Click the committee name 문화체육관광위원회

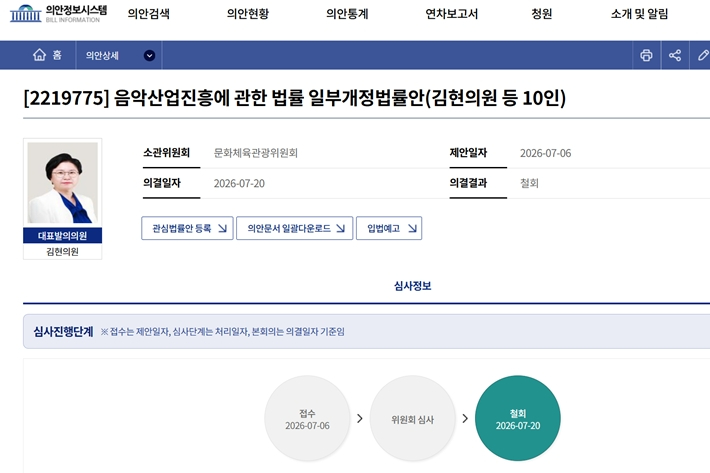[256, 153]
